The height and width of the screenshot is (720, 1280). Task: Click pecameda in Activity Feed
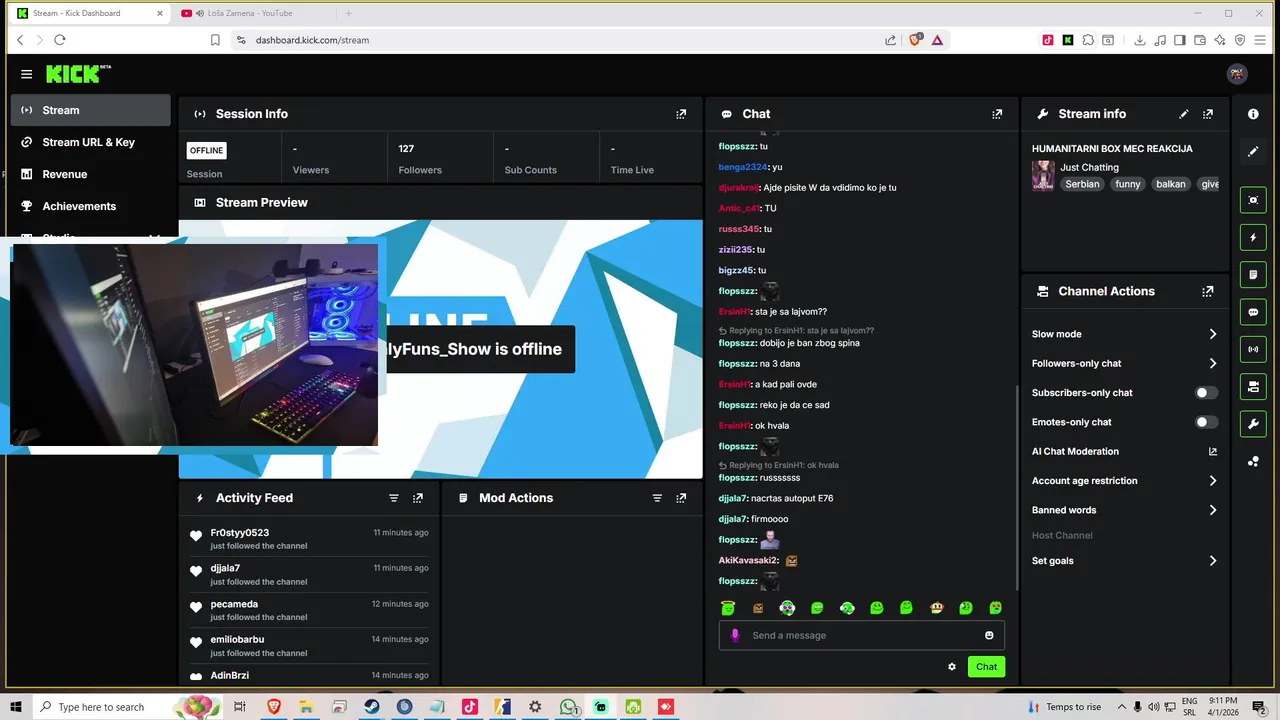pos(234,604)
